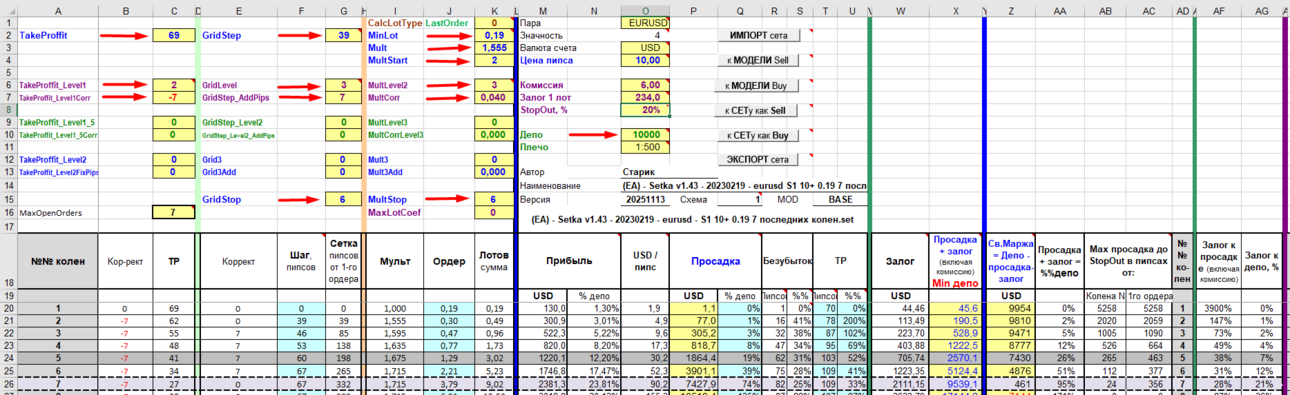Viewport: 1290px width, 395px height.
Task: Click the ЭКСПОРТ сета button
Action: pos(758,159)
